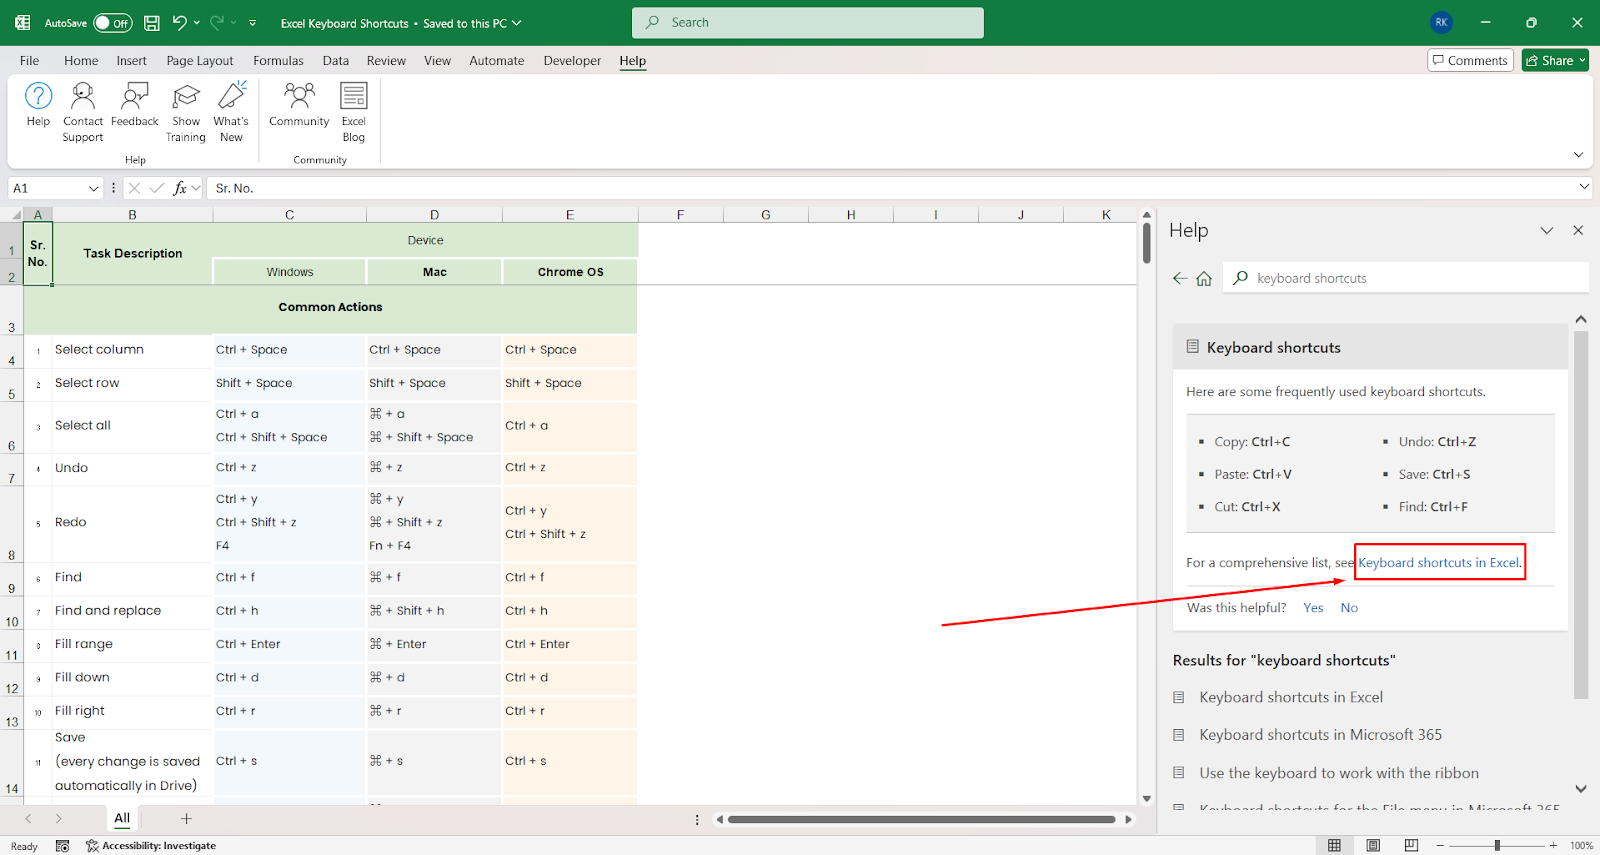
Task: Open Keyboard shortcuts in Excel link
Action: (x=1438, y=562)
